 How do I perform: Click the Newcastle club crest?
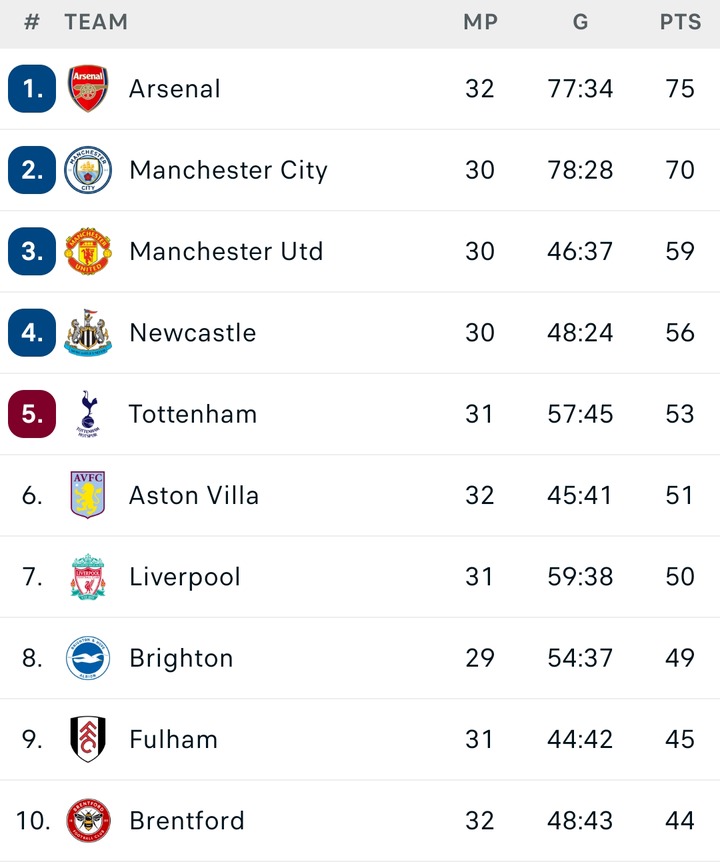pyautogui.click(x=88, y=333)
